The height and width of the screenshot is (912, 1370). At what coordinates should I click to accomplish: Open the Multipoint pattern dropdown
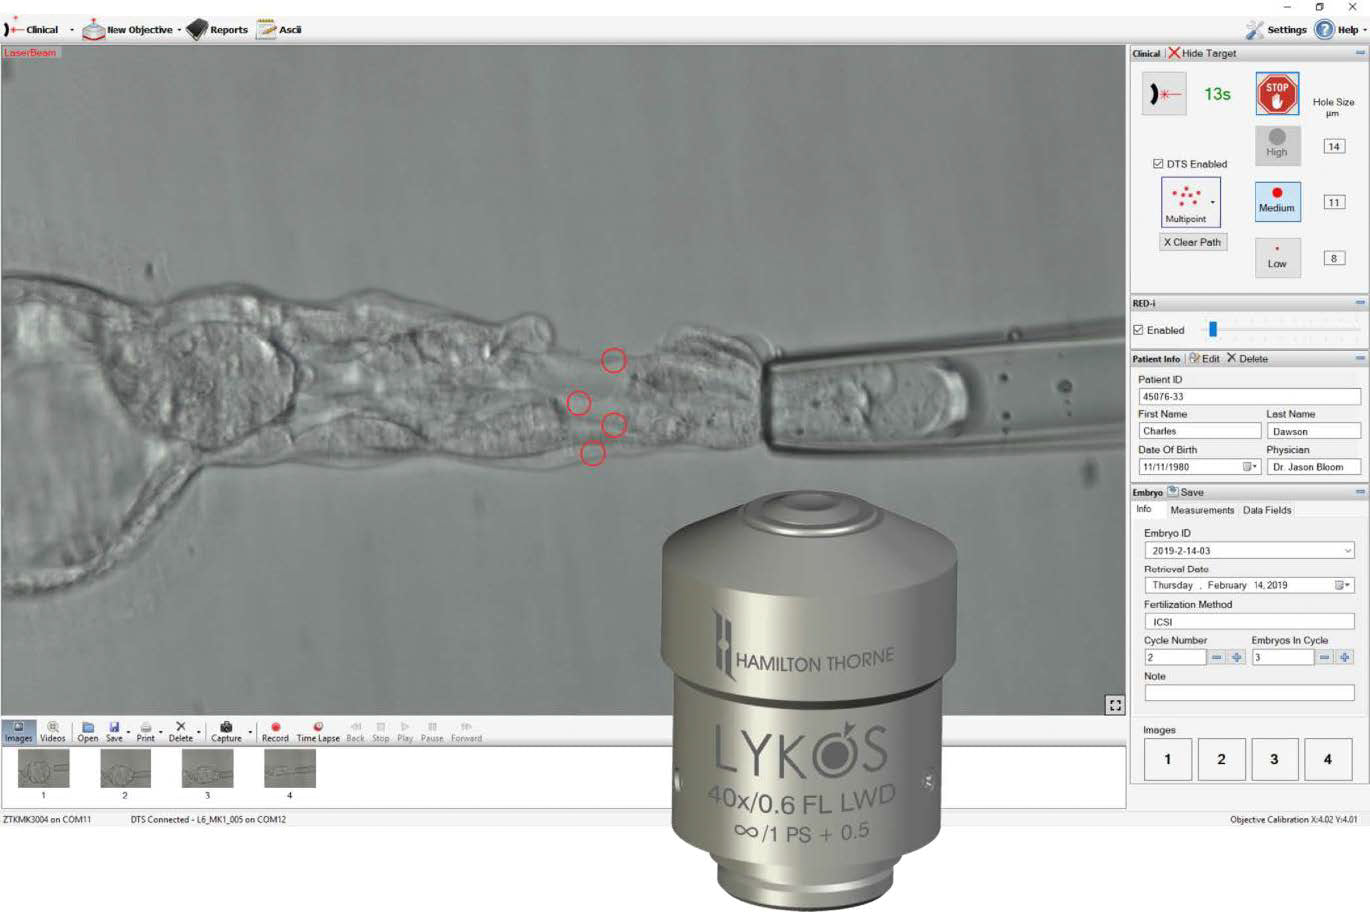(1213, 202)
